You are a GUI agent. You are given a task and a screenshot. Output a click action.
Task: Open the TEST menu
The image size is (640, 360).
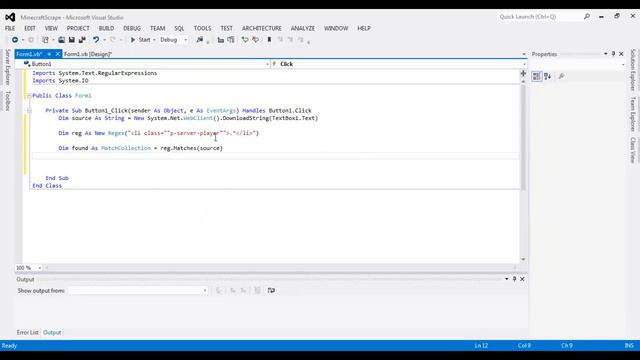(227, 29)
